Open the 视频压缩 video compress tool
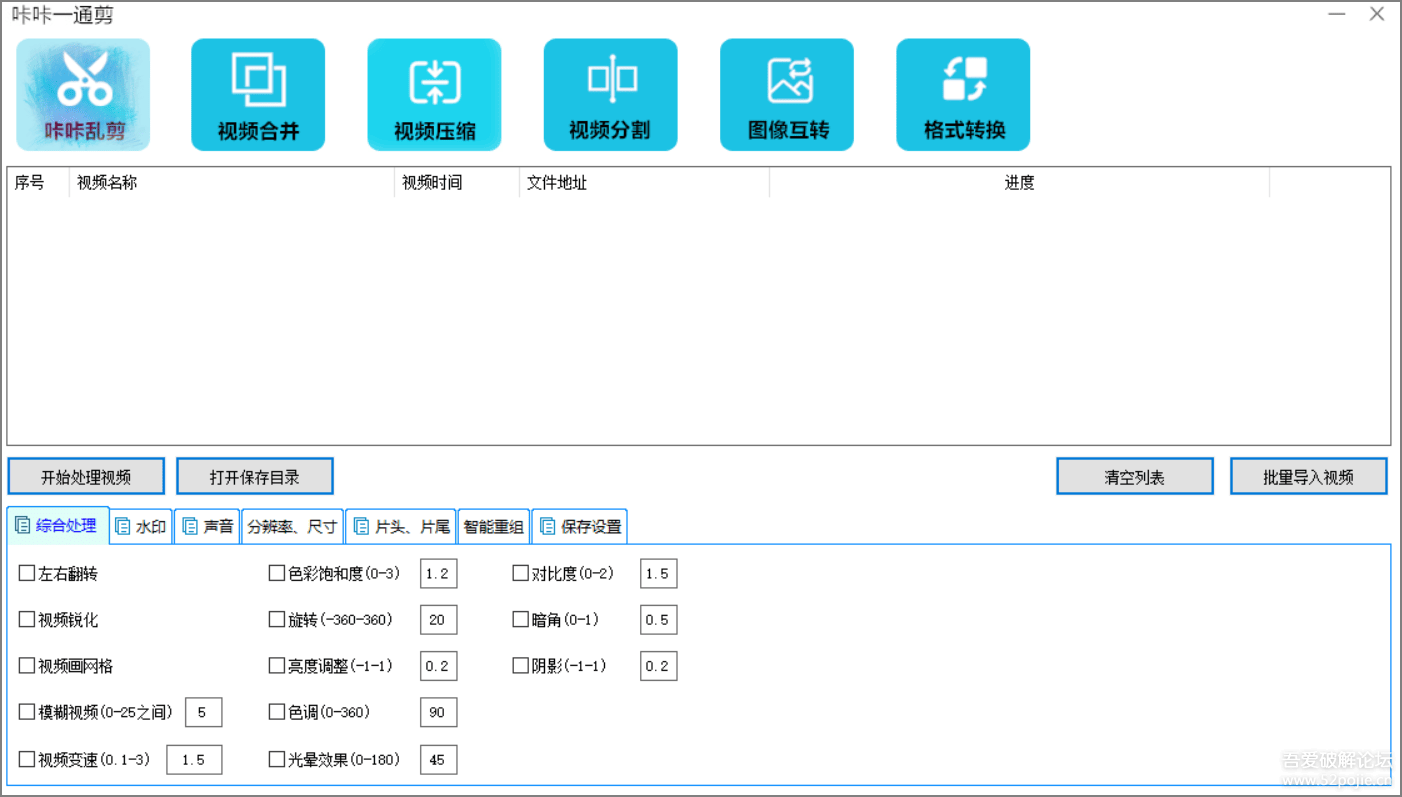1402x797 pixels. point(434,94)
